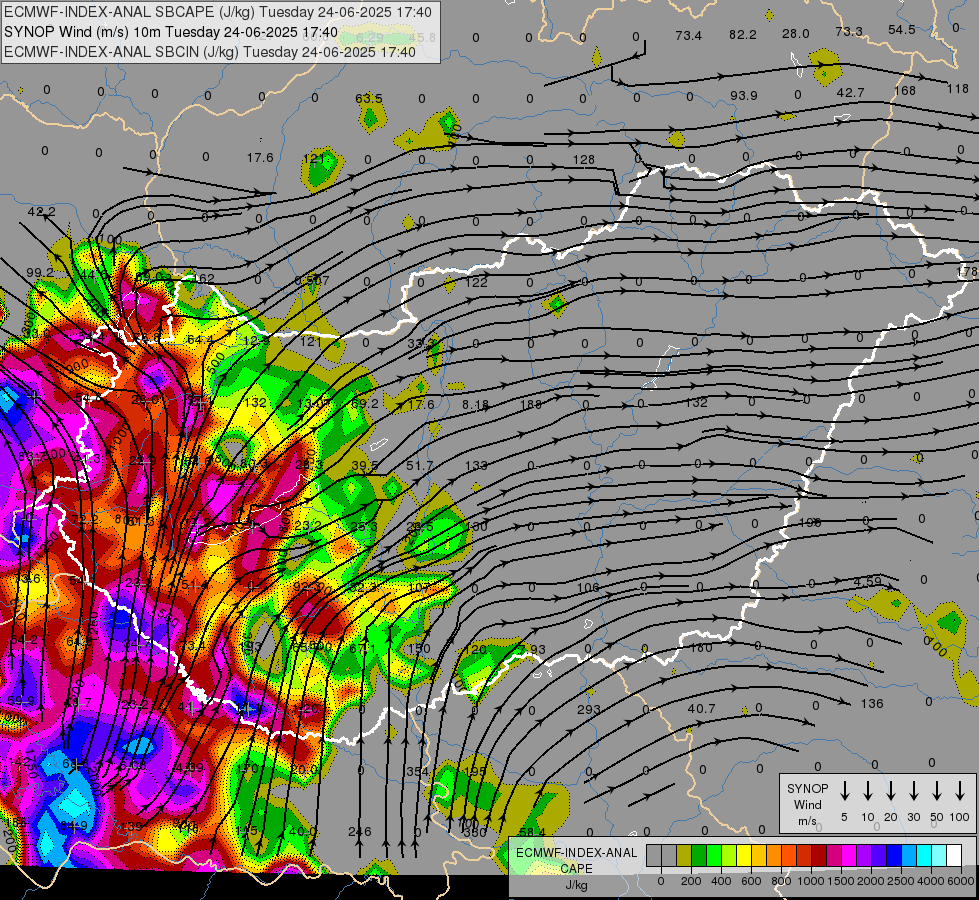The image size is (979, 900).
Task: Click the '2500' tick label on CAPE scale
Action: (x=900, y=881)
